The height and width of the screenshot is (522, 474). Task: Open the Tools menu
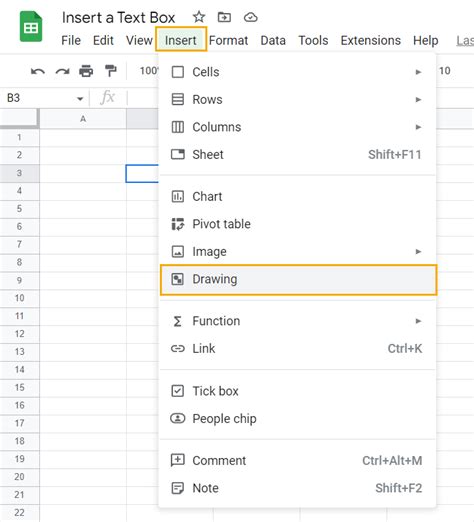[x=313, y=40]
